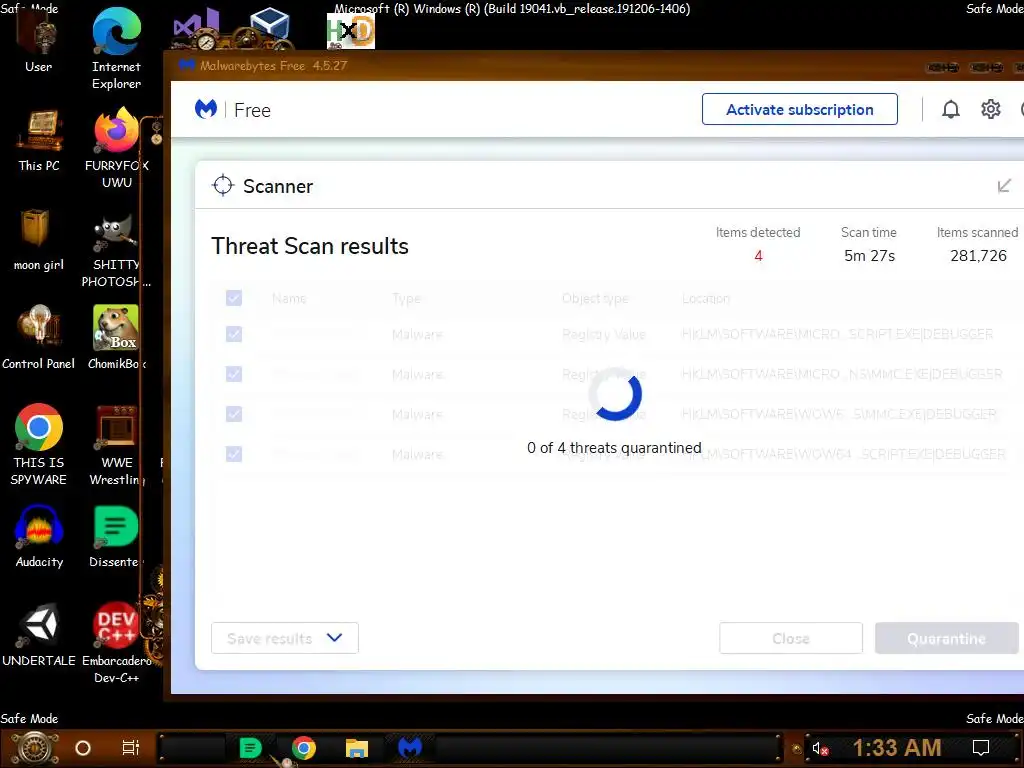1024x768 pixels.
Task: Click the Activate subscription button
Action: [x=799, y=109]
